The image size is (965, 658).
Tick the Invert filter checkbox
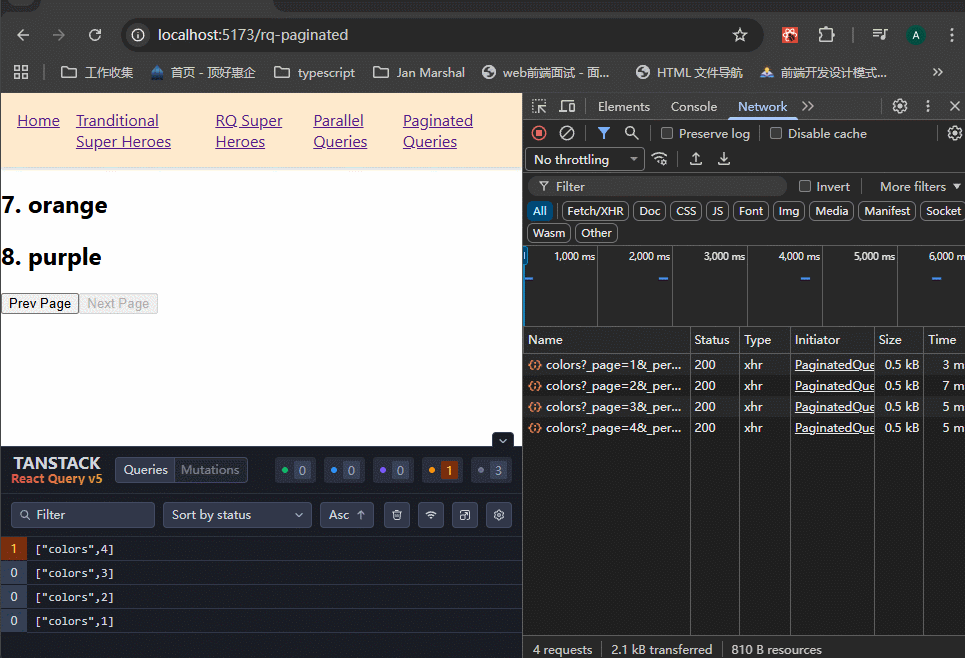(x=805, y=186)
